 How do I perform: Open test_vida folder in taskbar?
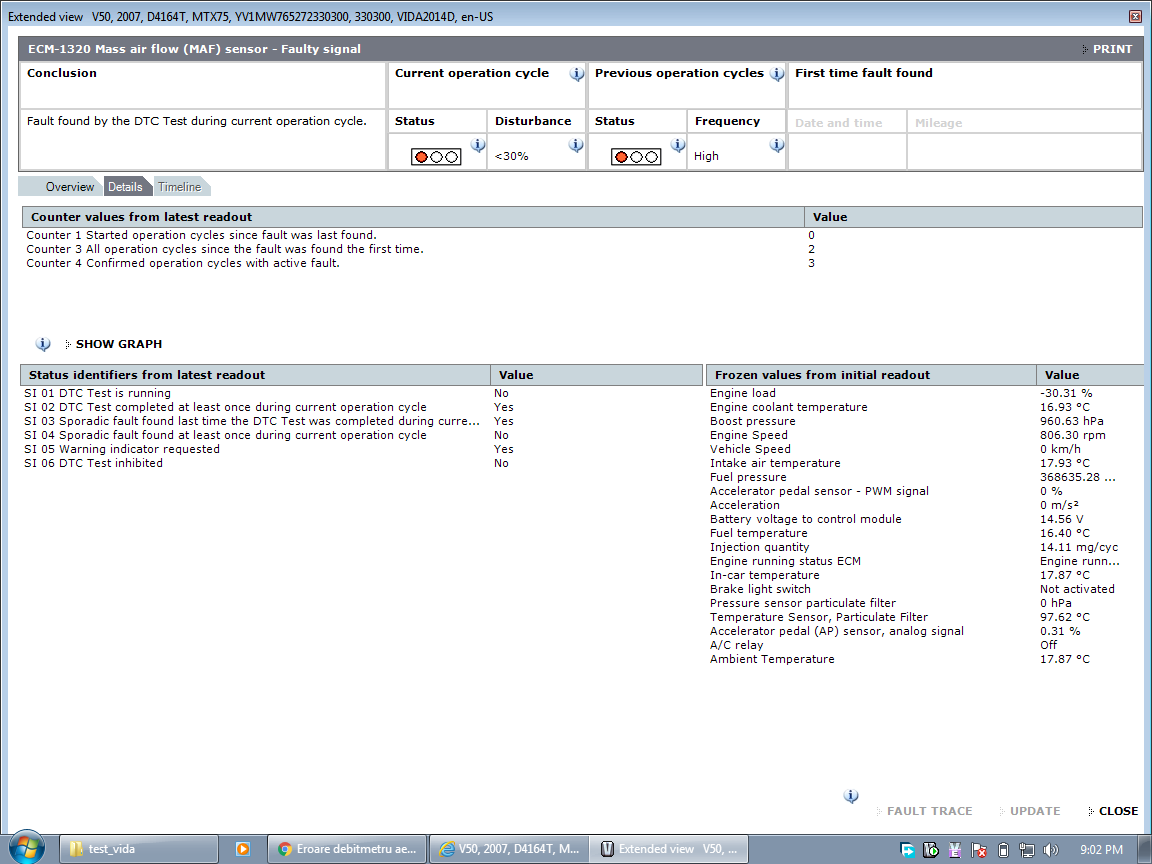click(139, 849)
